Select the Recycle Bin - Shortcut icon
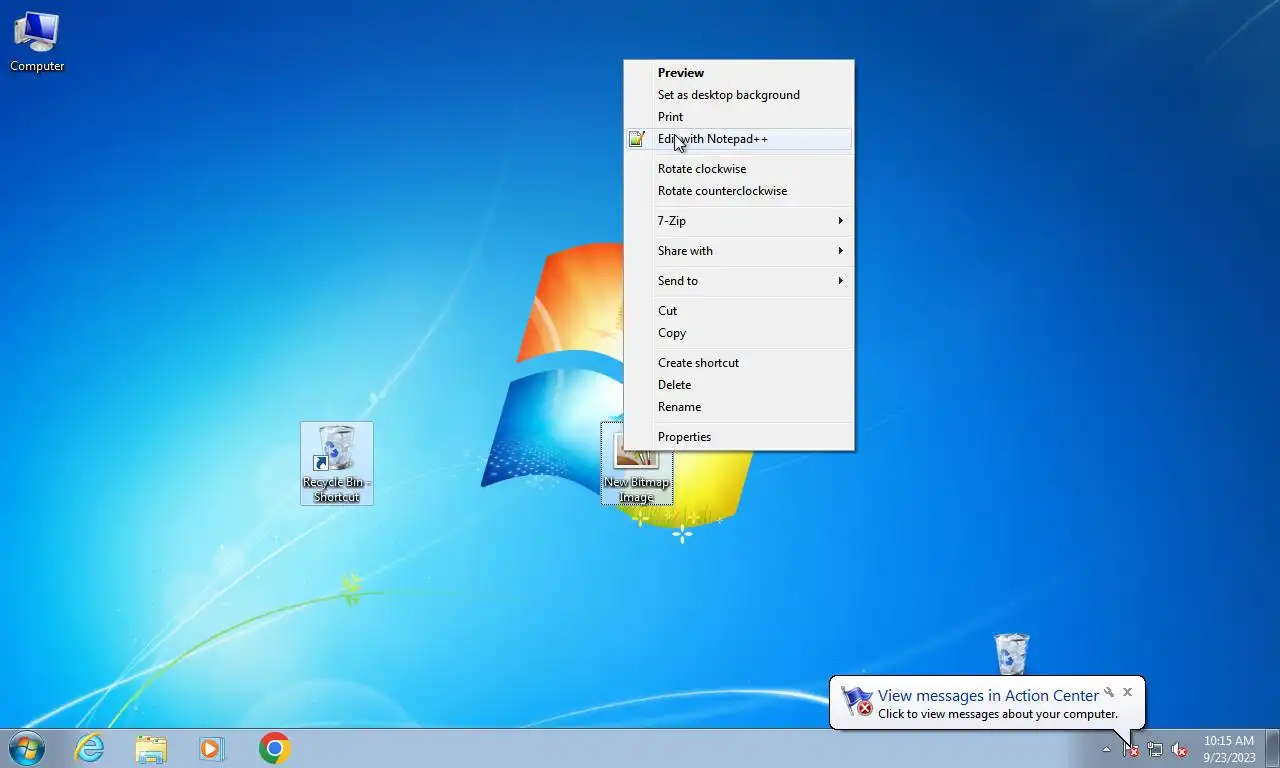1280x768 pixels. pos(337,463)
